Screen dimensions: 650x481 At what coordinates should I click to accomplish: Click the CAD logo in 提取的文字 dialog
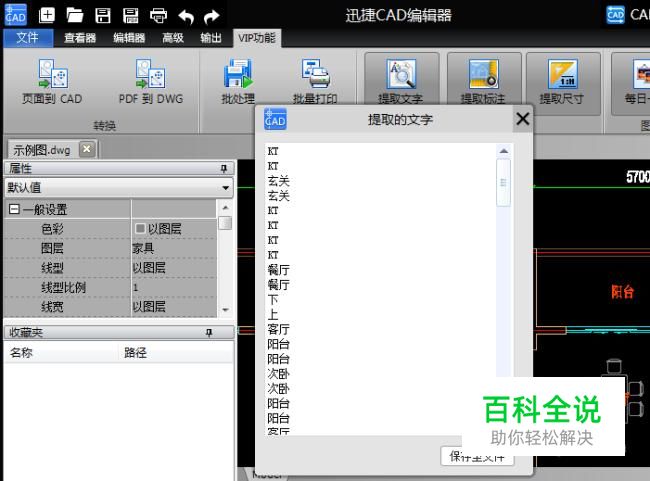275,119
